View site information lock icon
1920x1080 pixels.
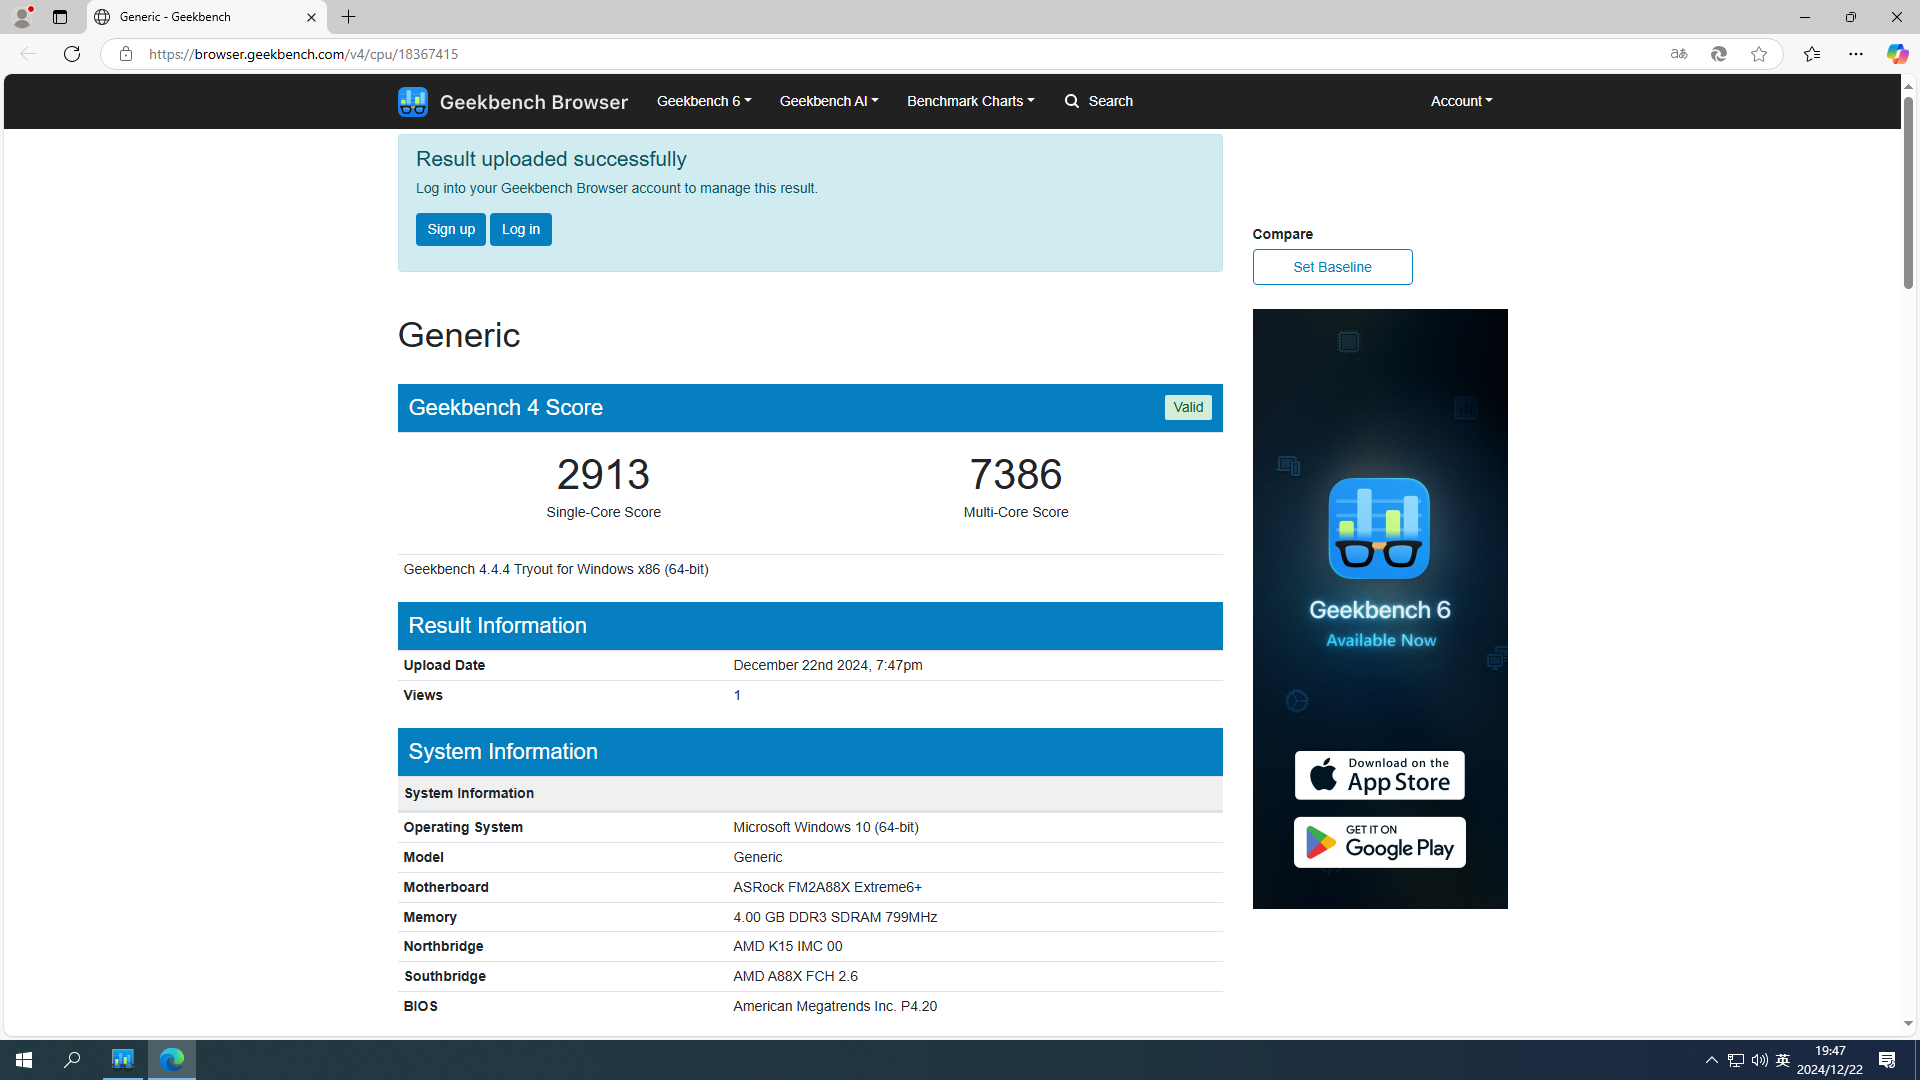[125, 54]
